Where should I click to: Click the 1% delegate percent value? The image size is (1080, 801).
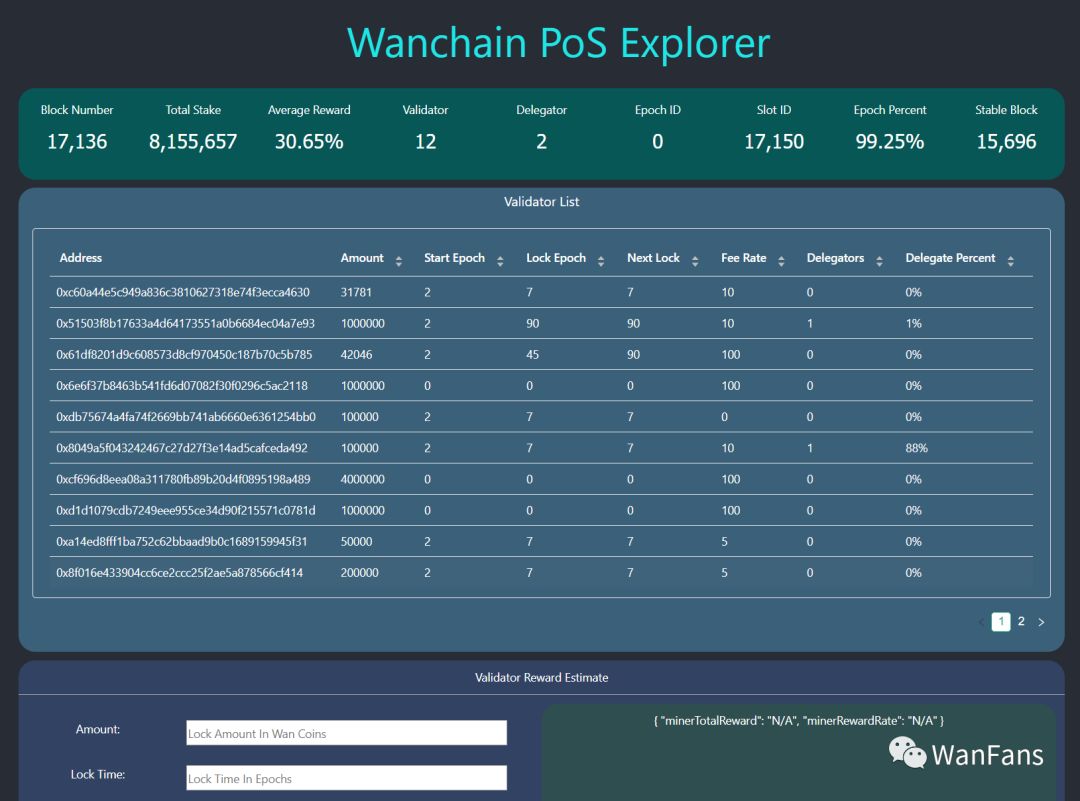pyautogui.click(x=913, y=323)
